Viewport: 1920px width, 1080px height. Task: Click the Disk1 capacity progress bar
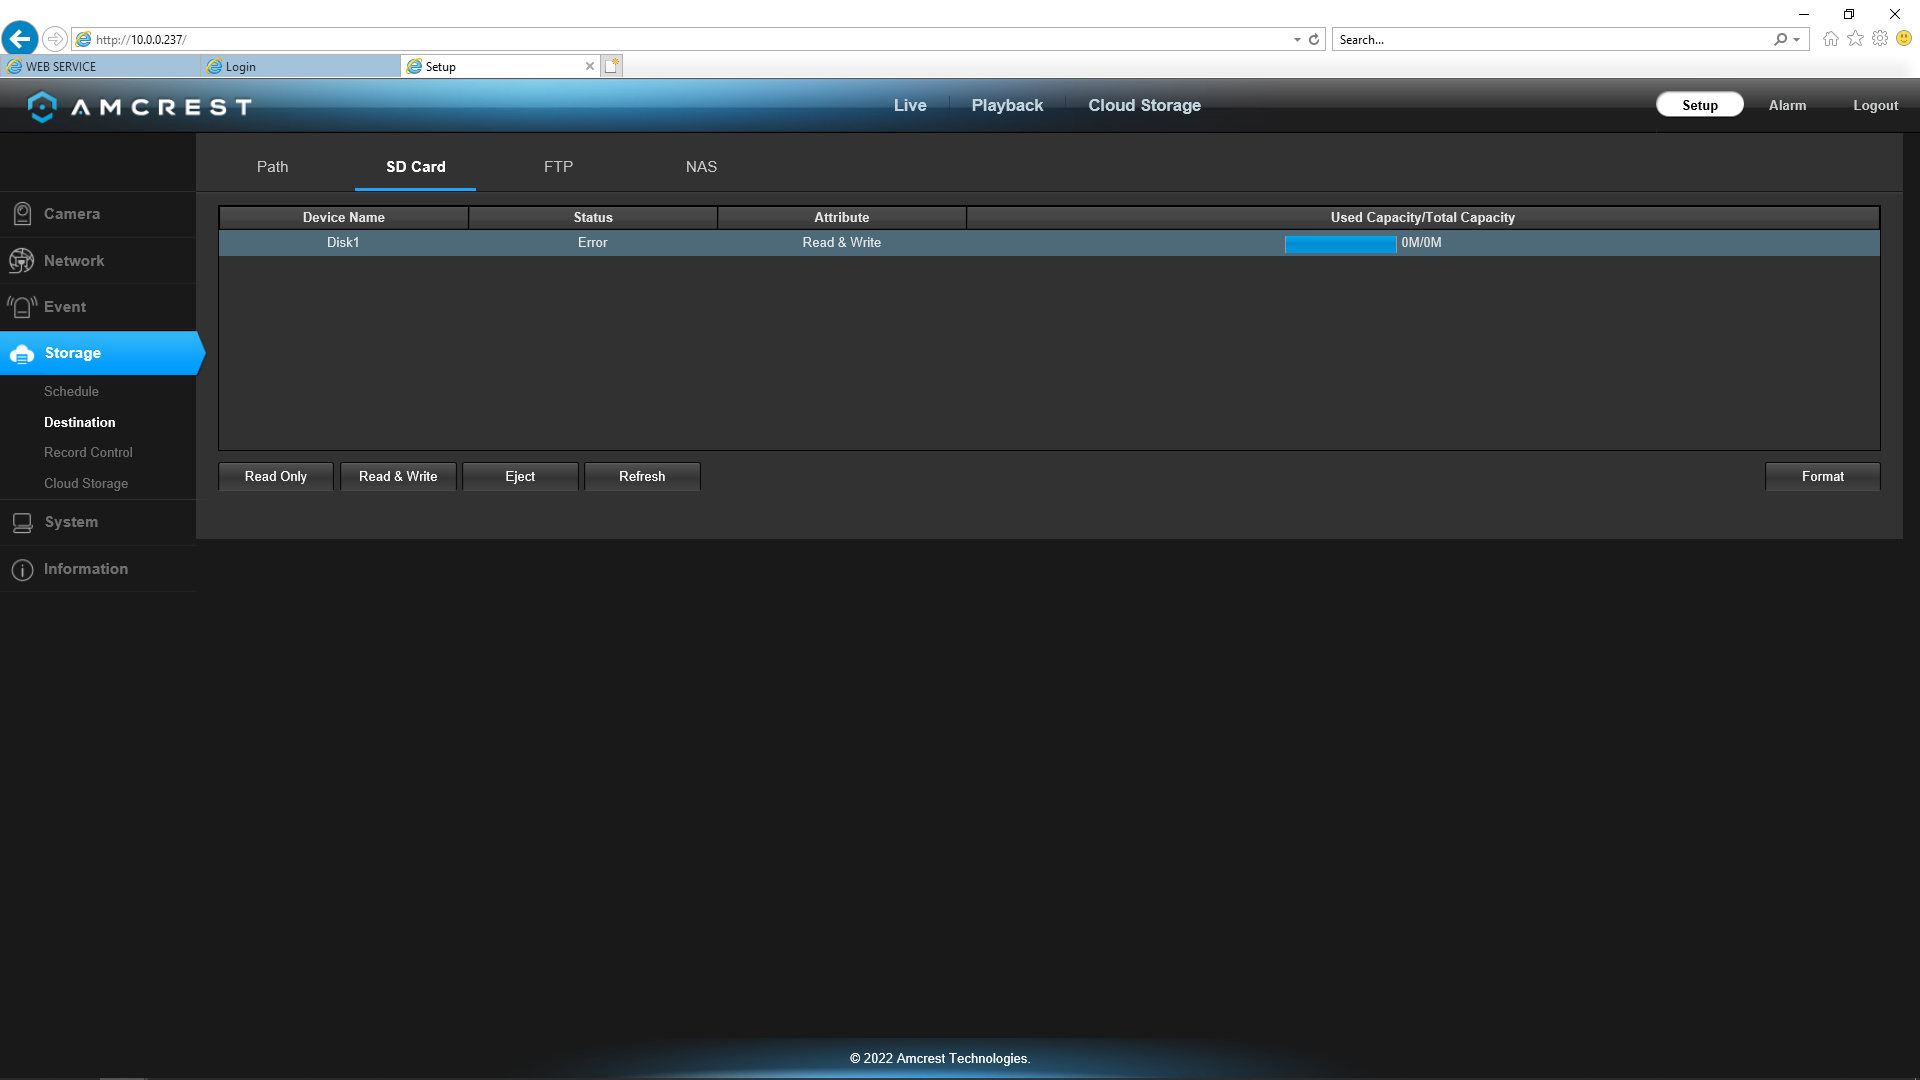(1340, 244)
